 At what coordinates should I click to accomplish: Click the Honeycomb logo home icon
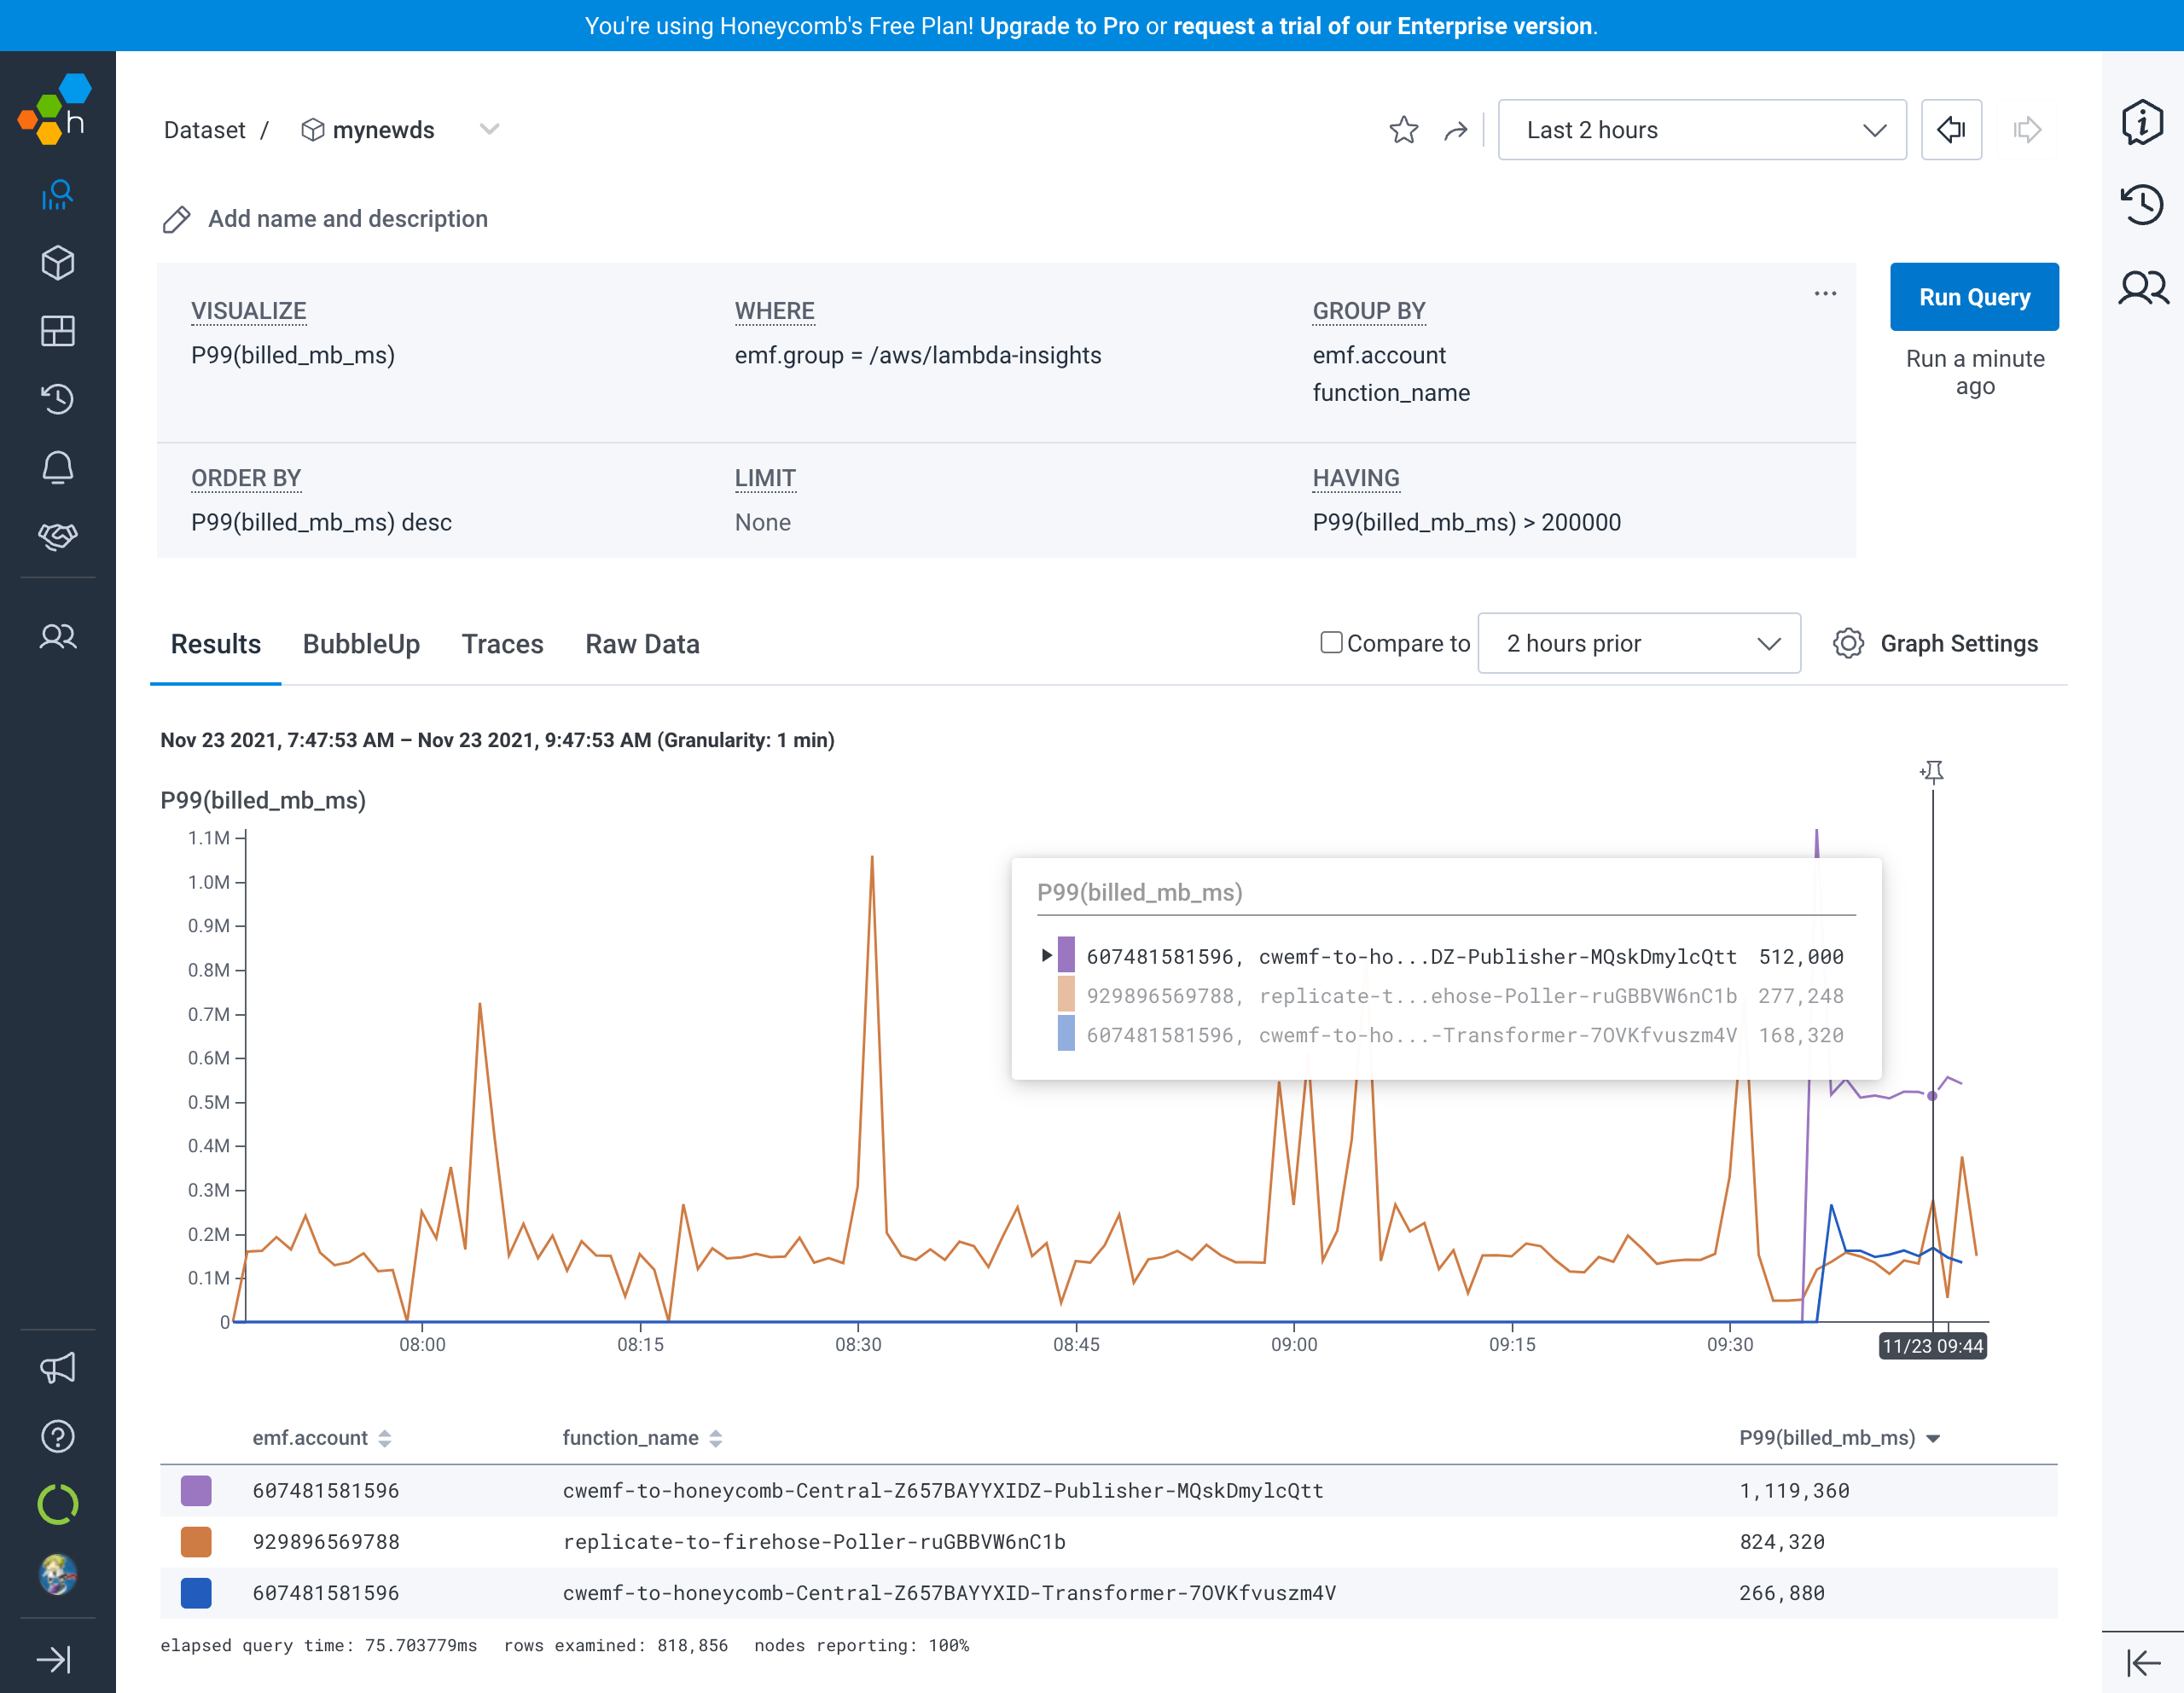[x=55, y=110]
